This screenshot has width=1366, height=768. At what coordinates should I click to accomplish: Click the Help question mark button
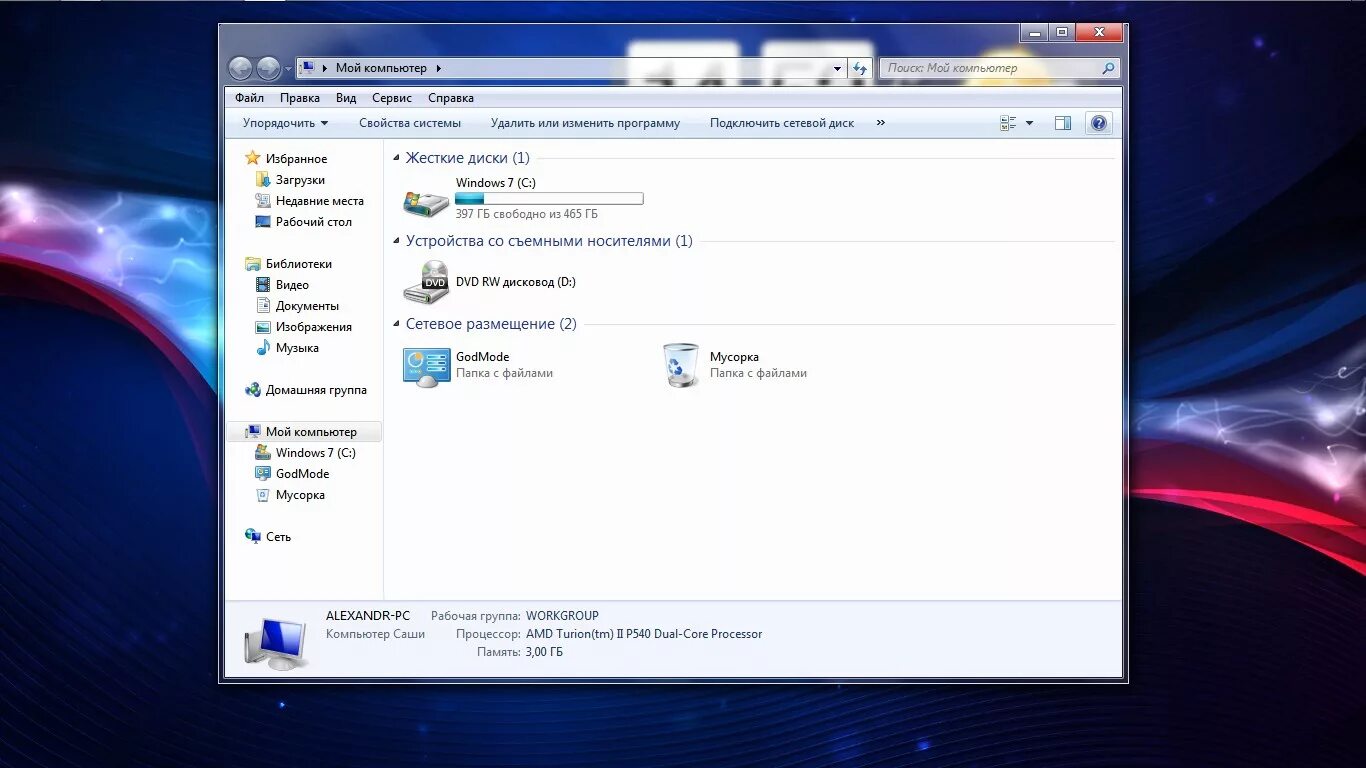(1099, 123)
